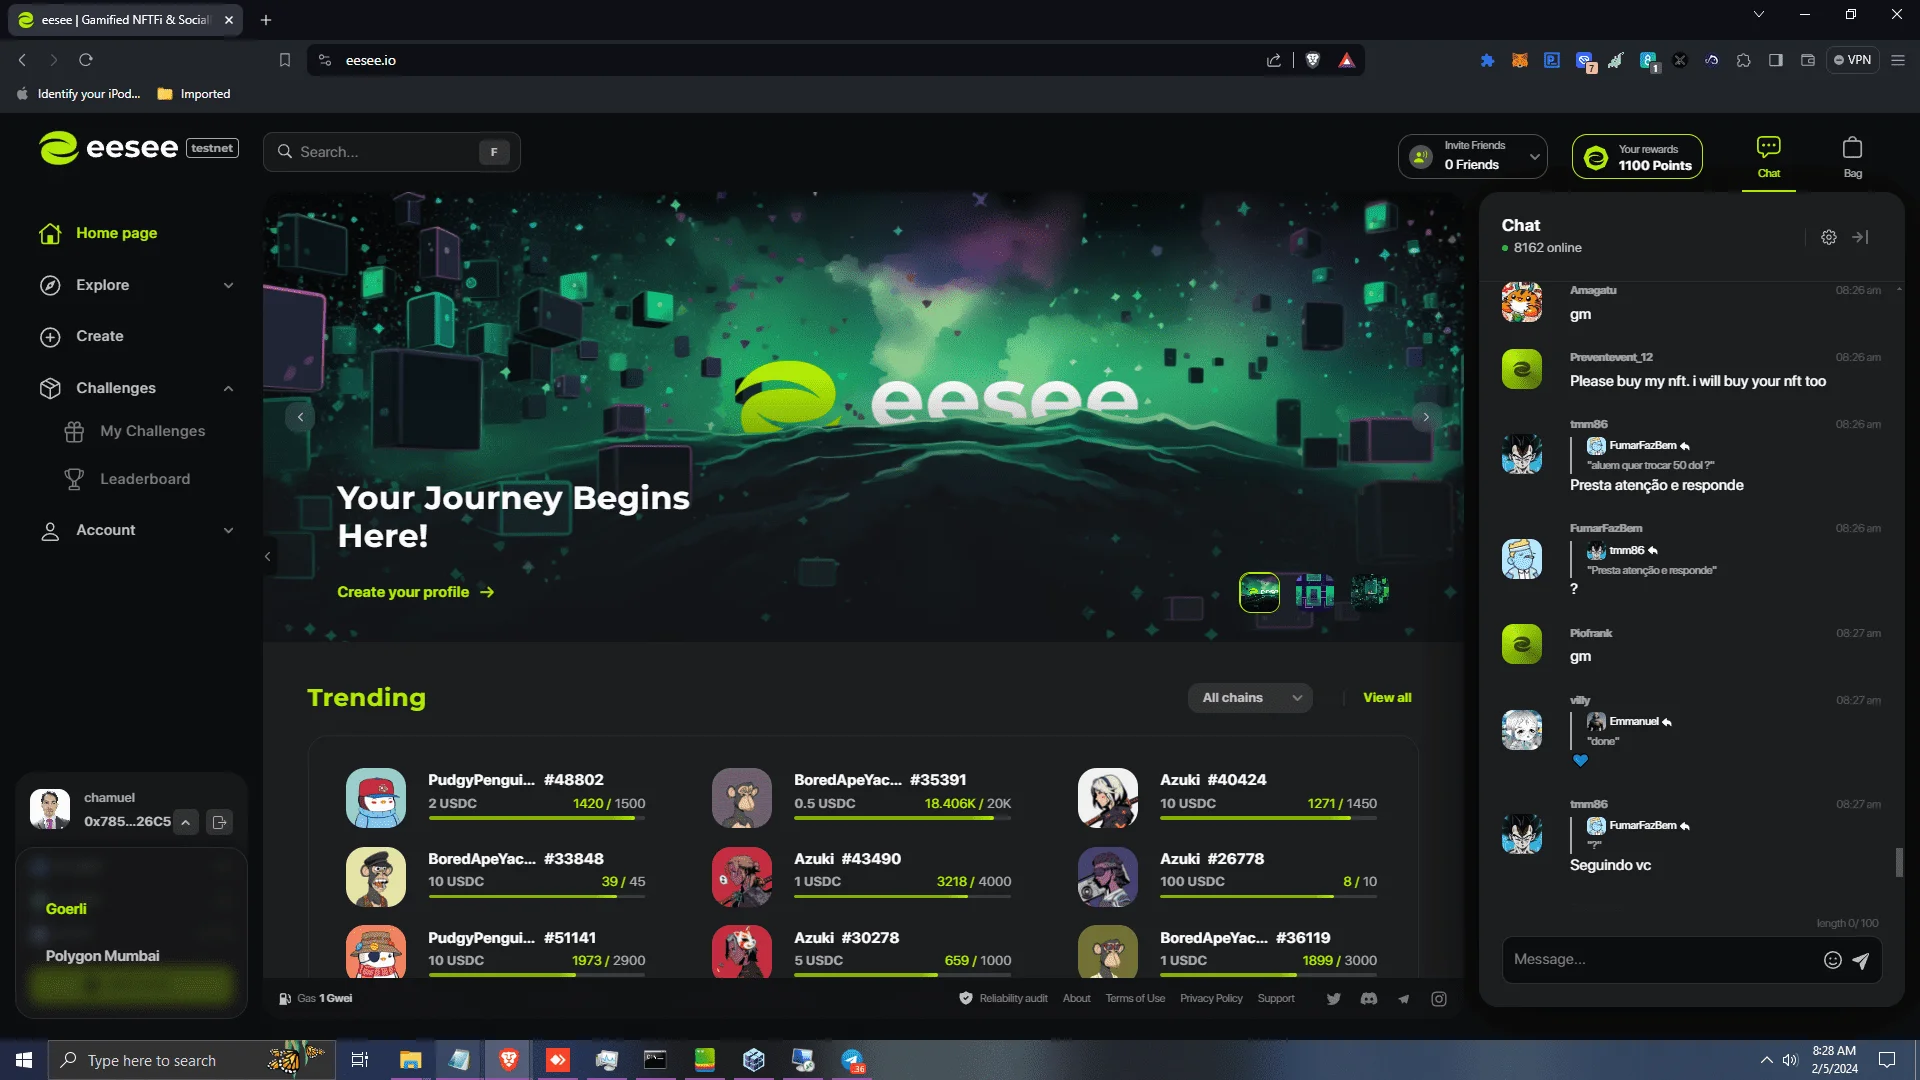Open the Reliability audit link

1004,998
